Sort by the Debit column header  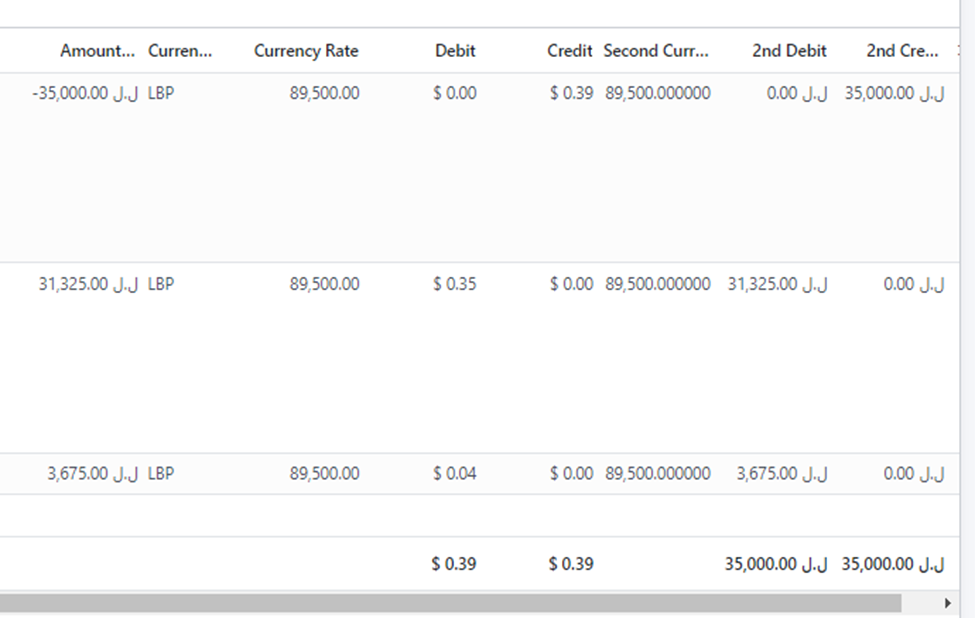click(x=455, y=51)
